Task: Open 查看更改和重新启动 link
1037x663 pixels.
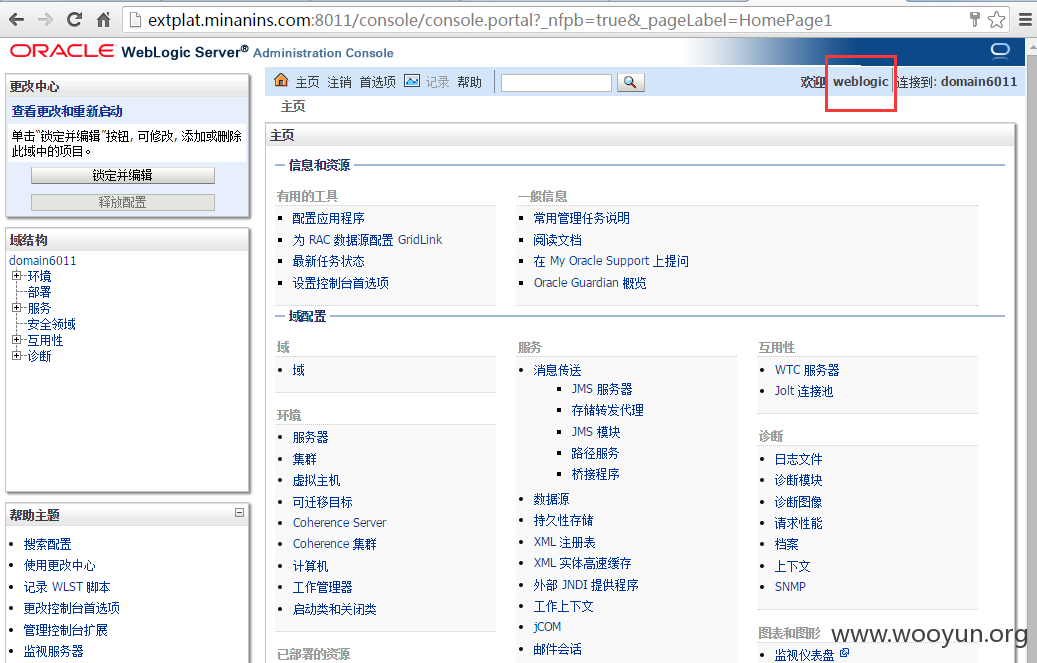Action: point(67,111)
